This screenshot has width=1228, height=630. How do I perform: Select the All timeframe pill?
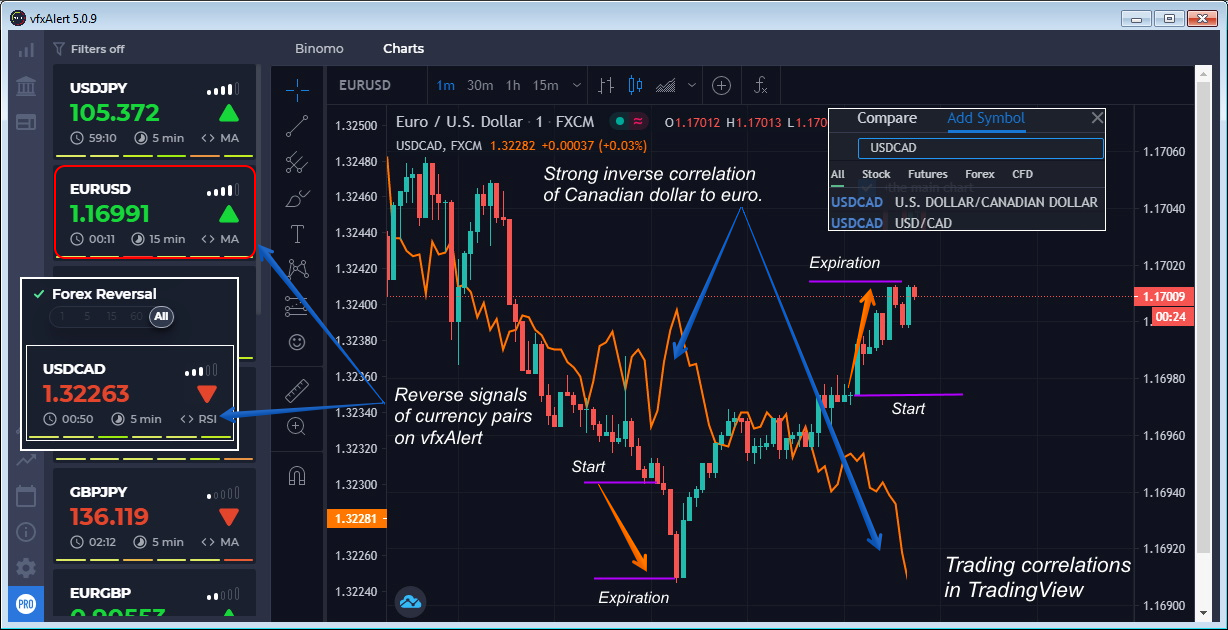coord(161,316)
